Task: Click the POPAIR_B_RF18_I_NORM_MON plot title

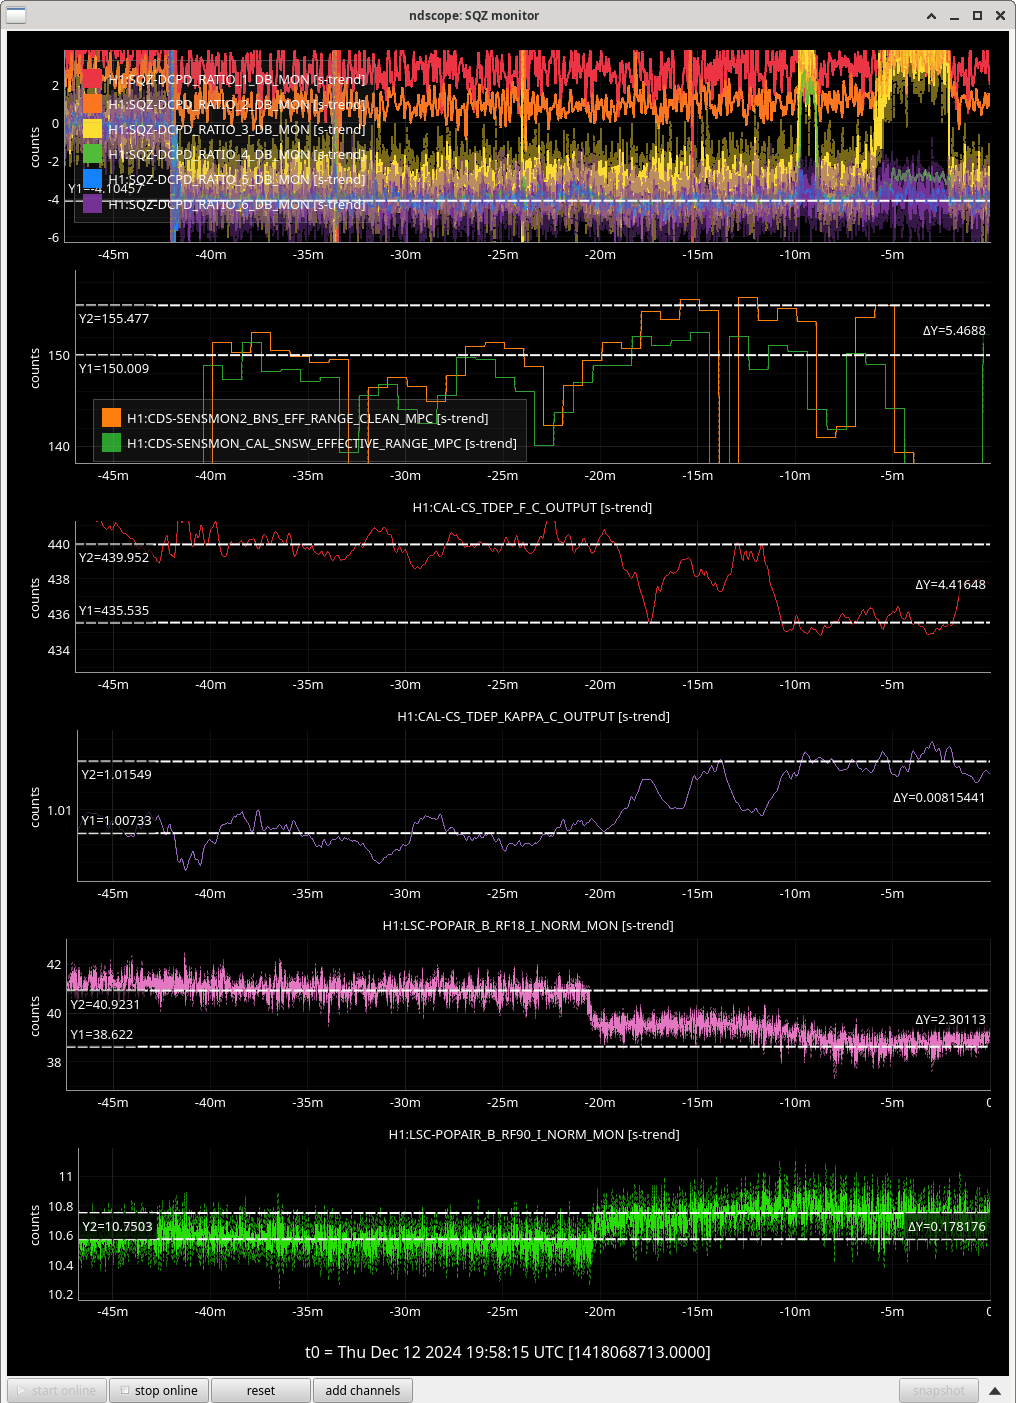Action: coord(528,925)
